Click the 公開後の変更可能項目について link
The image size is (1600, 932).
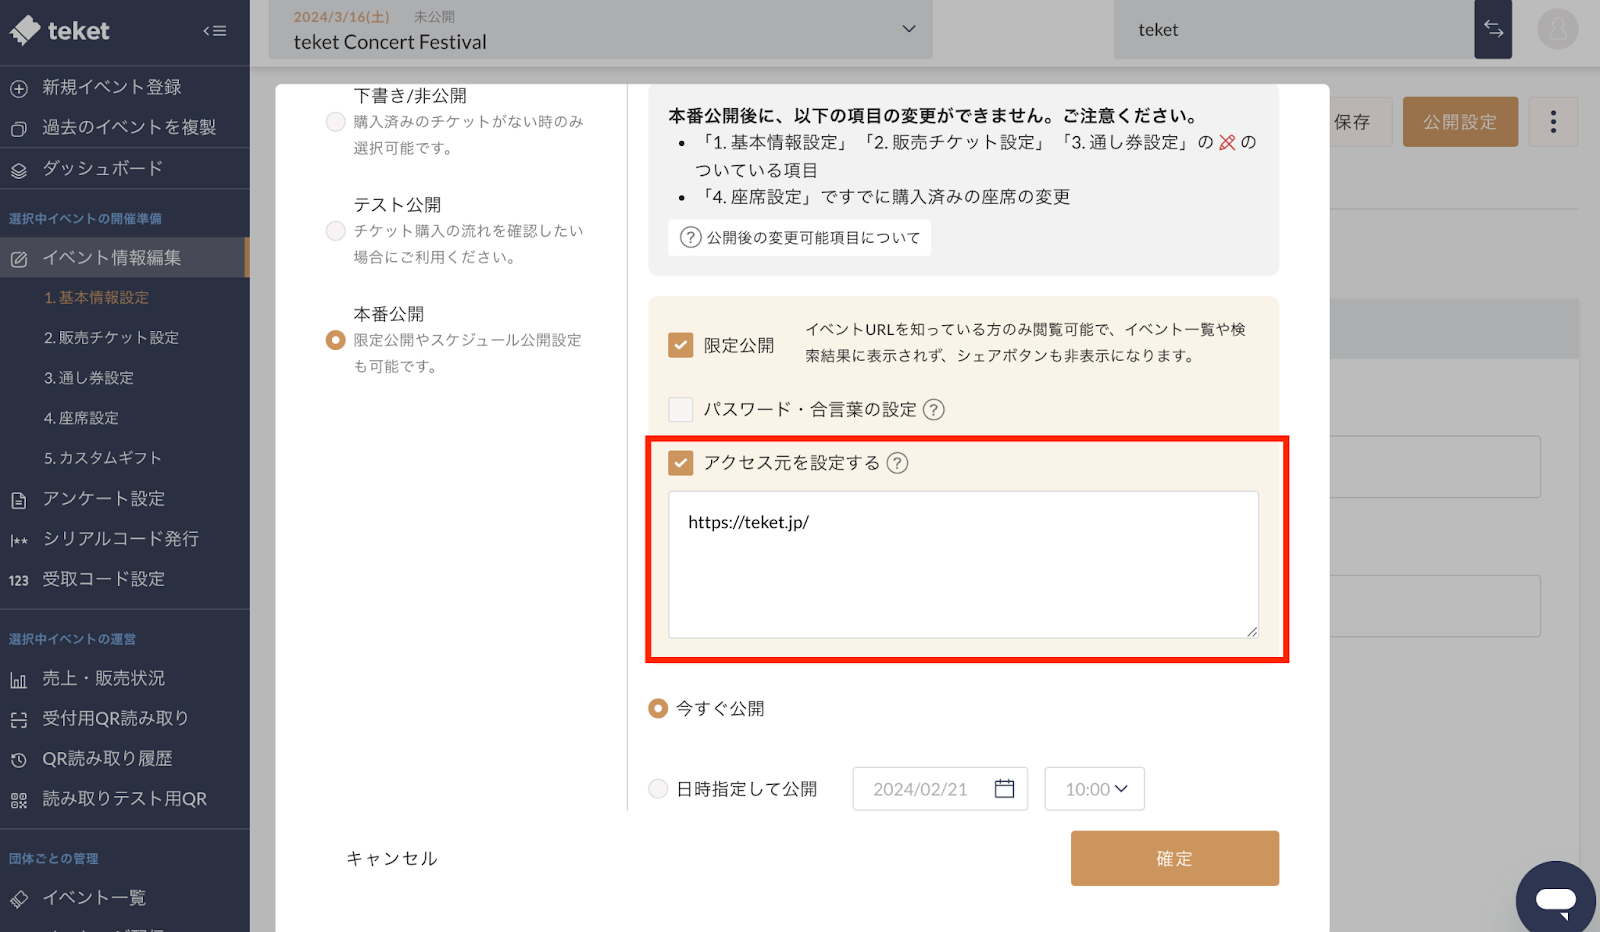coord(799,237)
